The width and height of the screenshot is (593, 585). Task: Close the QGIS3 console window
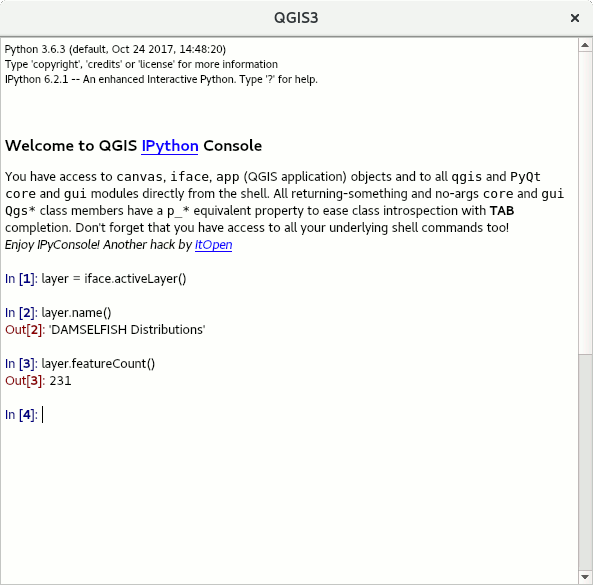(x=574, y=18)
